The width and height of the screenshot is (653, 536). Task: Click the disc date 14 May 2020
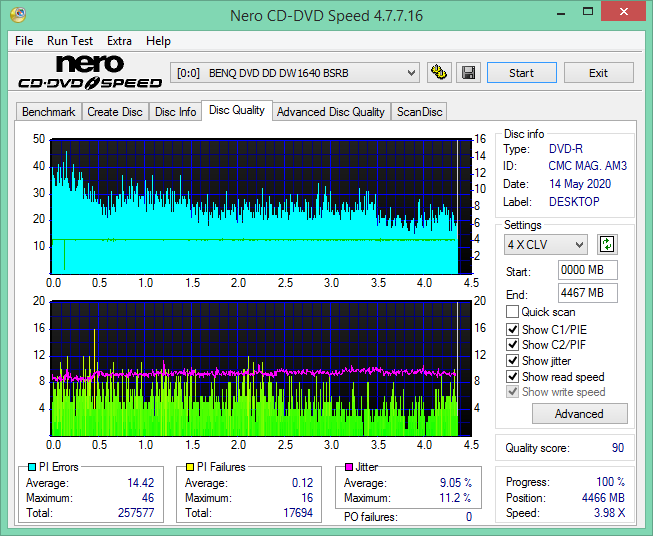tap(580, 184)
